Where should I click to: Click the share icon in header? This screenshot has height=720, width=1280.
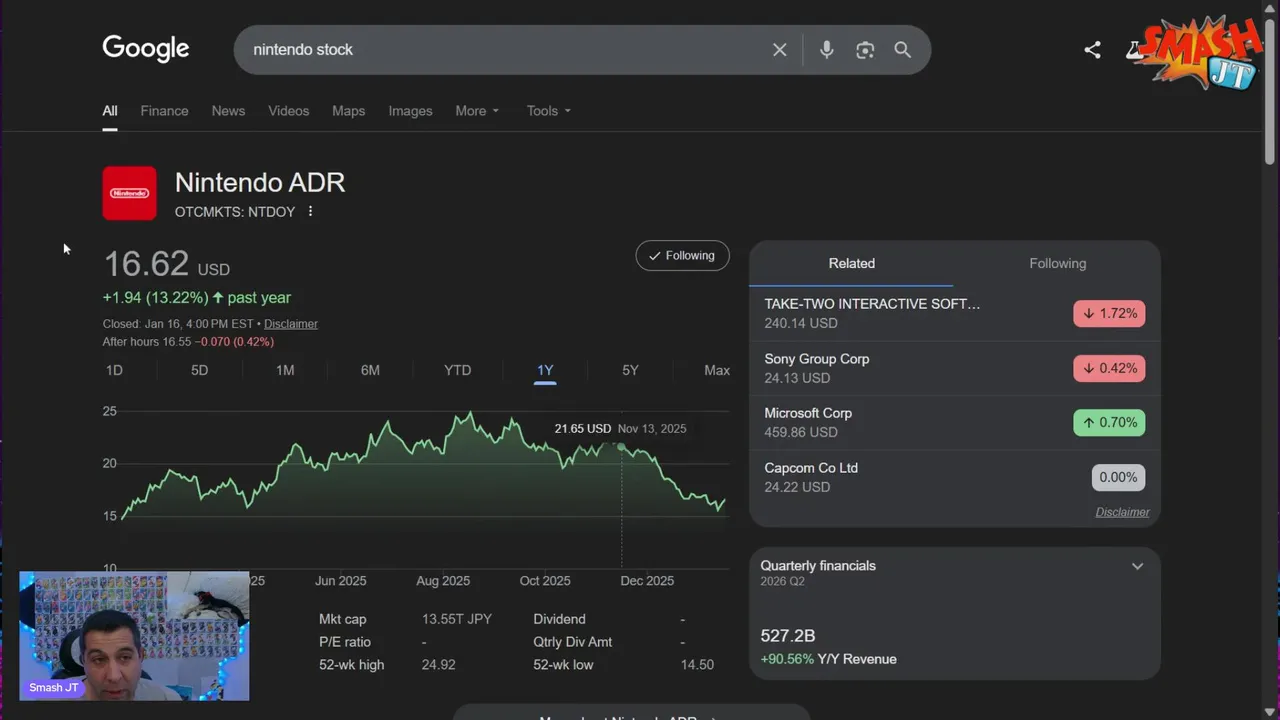coord(1092,50)
